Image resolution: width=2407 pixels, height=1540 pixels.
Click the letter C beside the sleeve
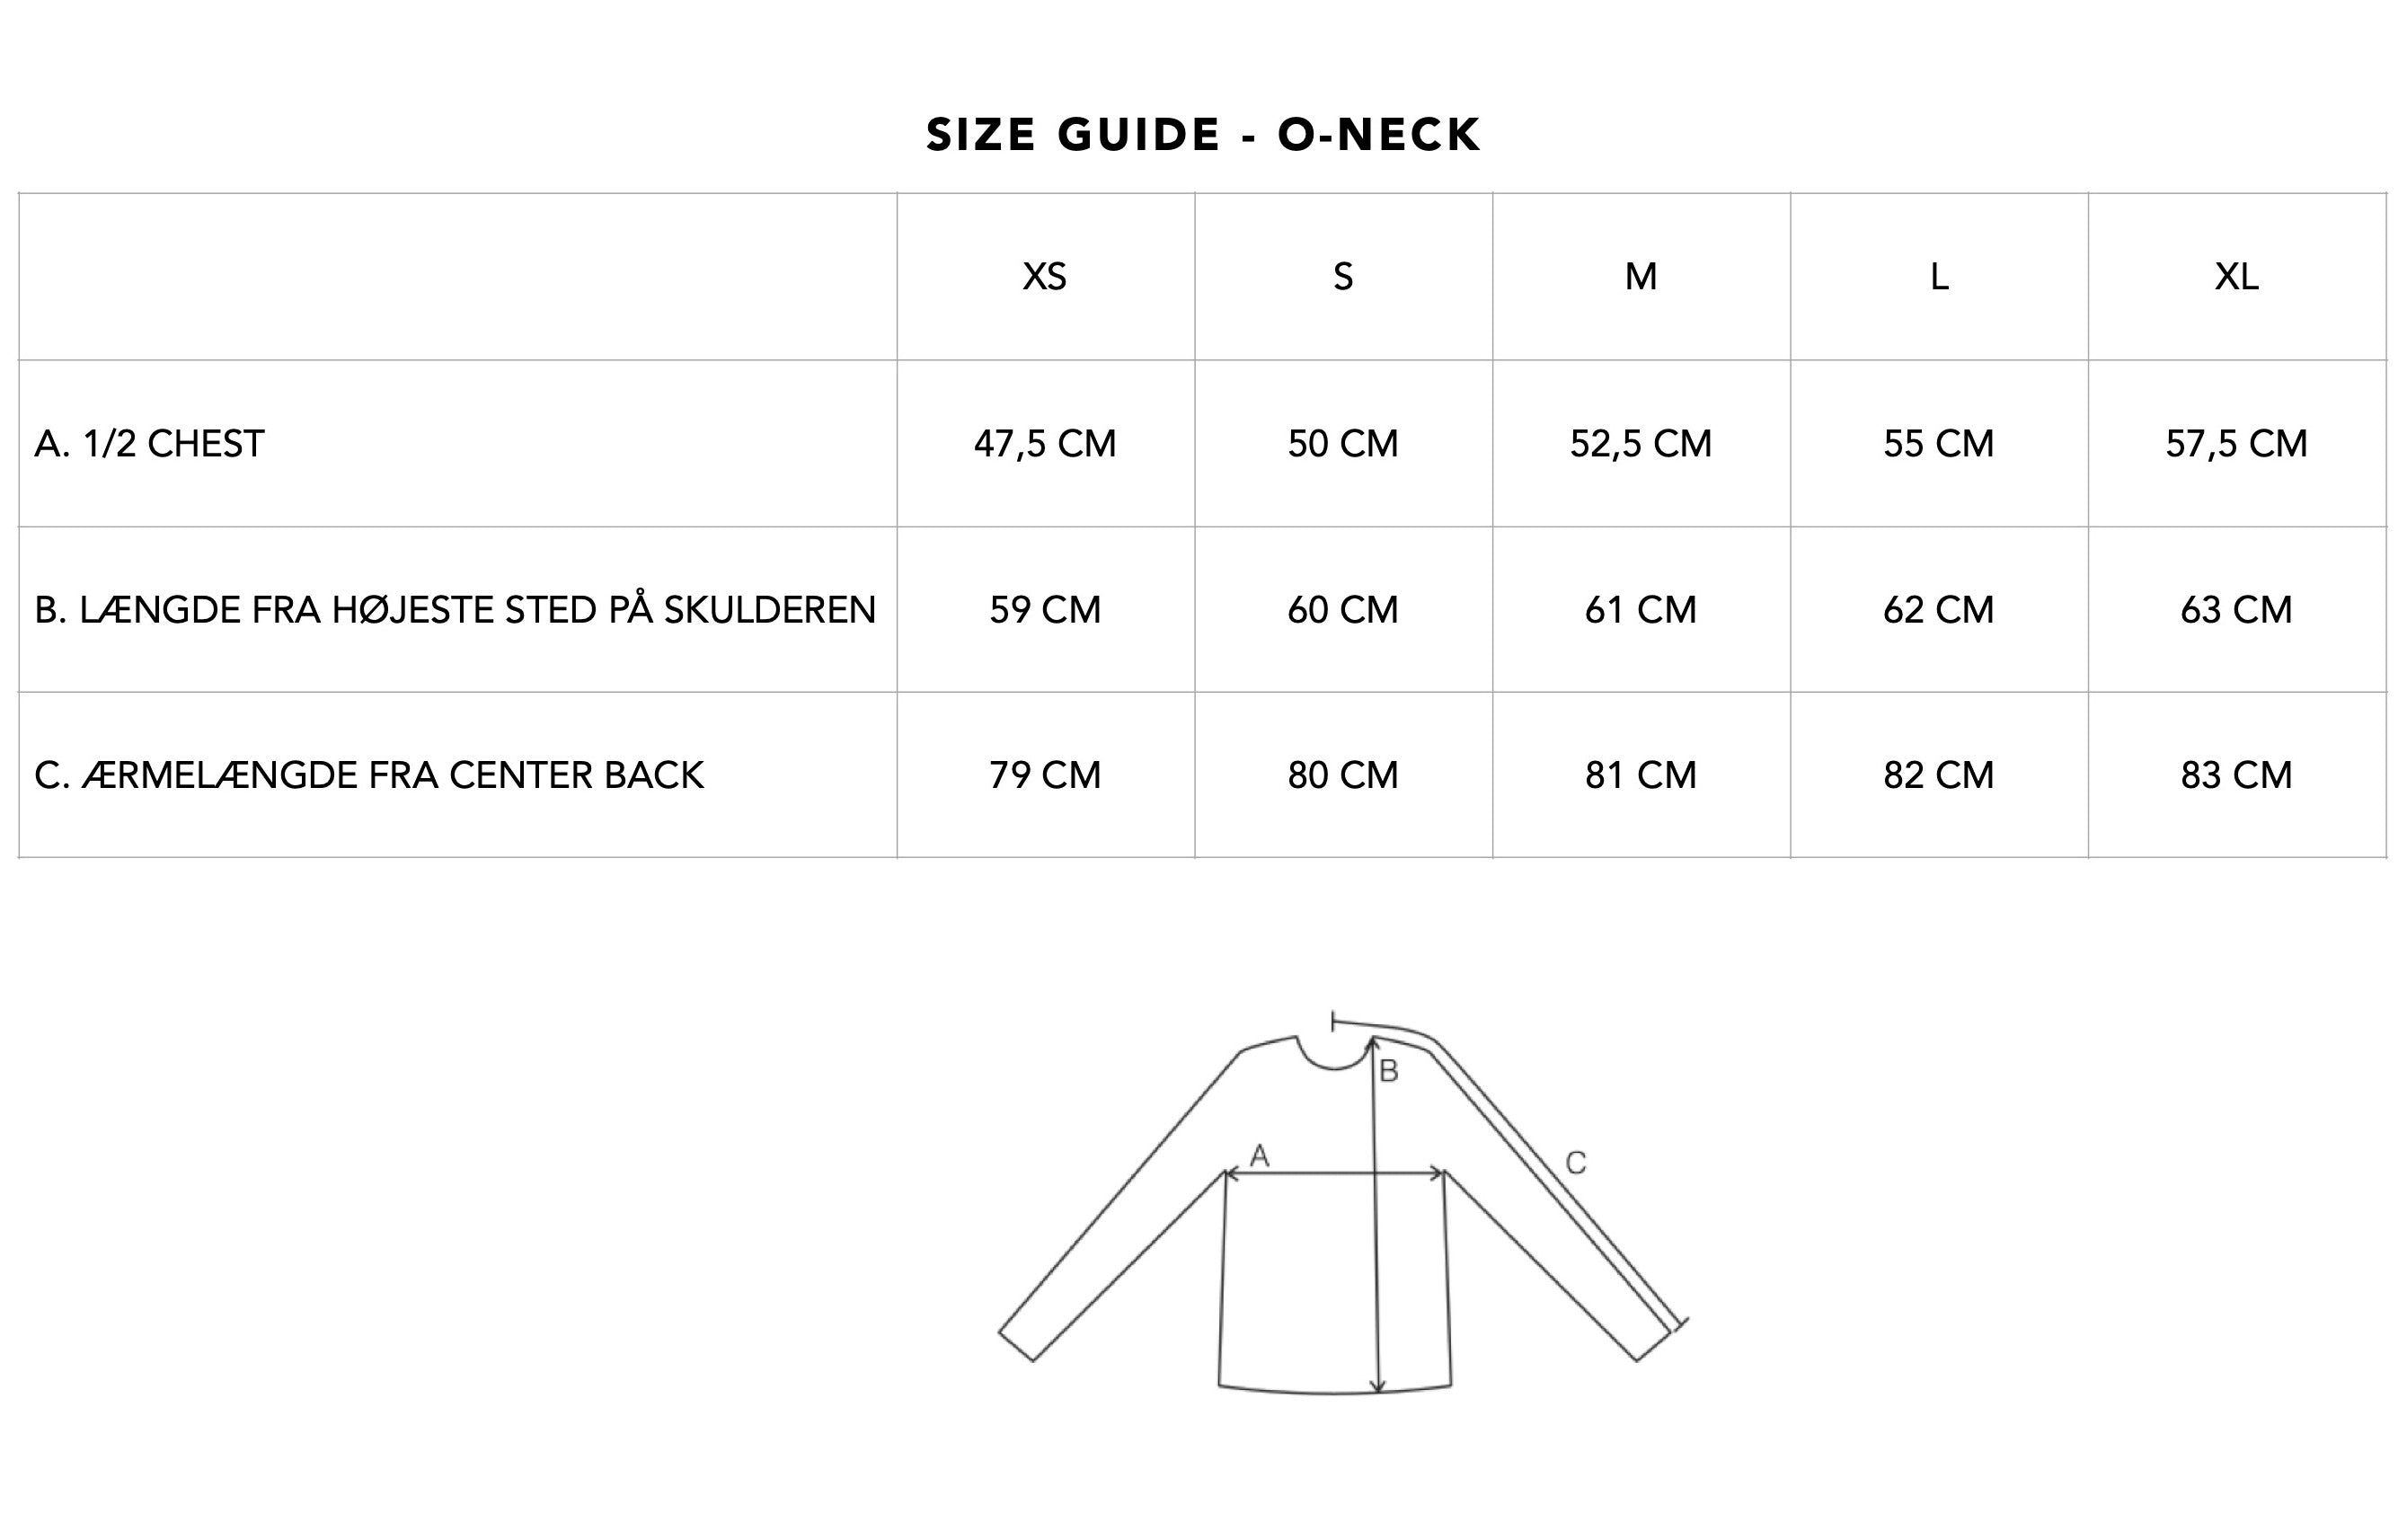pos(1576,1163)
